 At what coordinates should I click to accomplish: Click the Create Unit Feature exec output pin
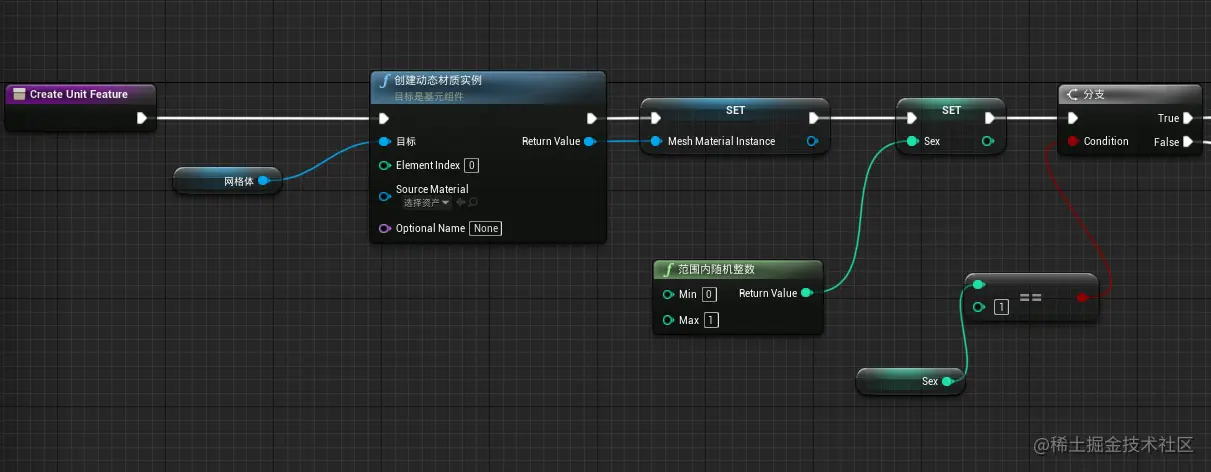142,118
